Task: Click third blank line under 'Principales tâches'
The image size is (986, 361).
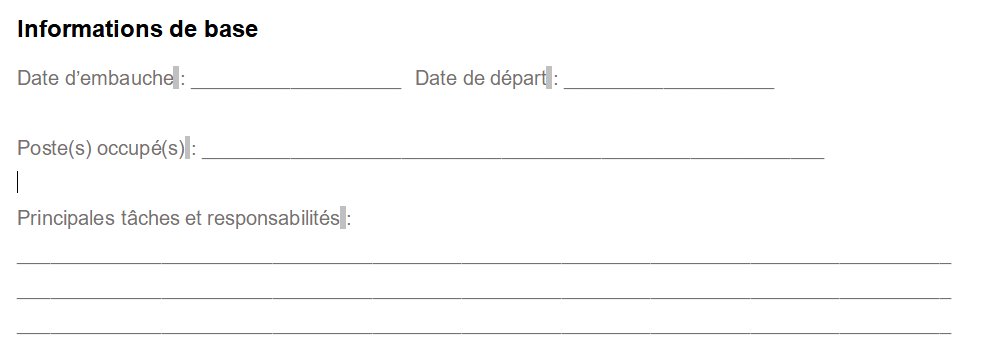Action: [484, 331]
